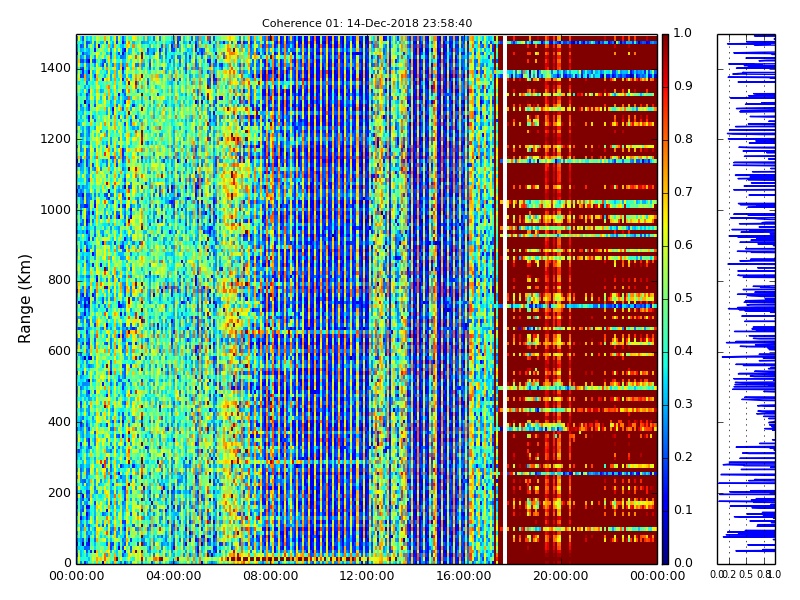This screenshot has height=600, width=800.
Task: Click the 1.0 colorbar label
Action: (x=683, y=33)
